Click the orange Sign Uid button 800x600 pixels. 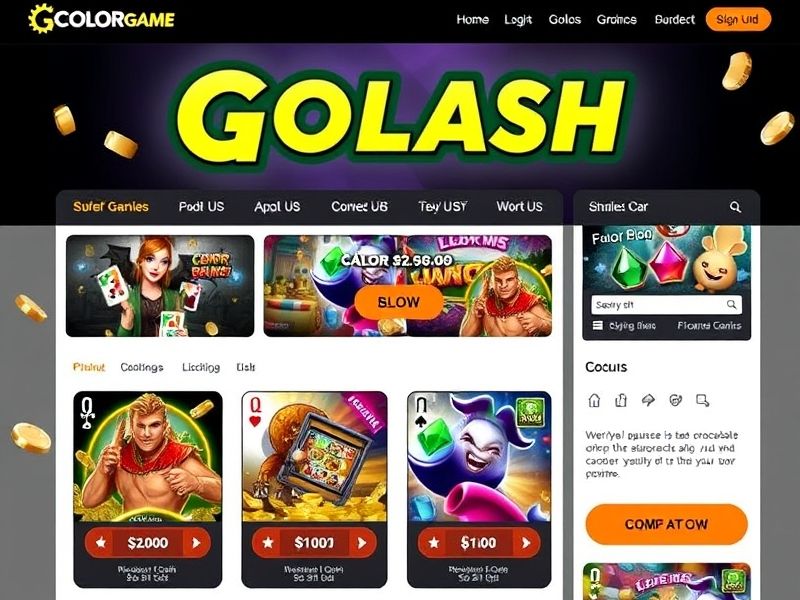(738, 19)
